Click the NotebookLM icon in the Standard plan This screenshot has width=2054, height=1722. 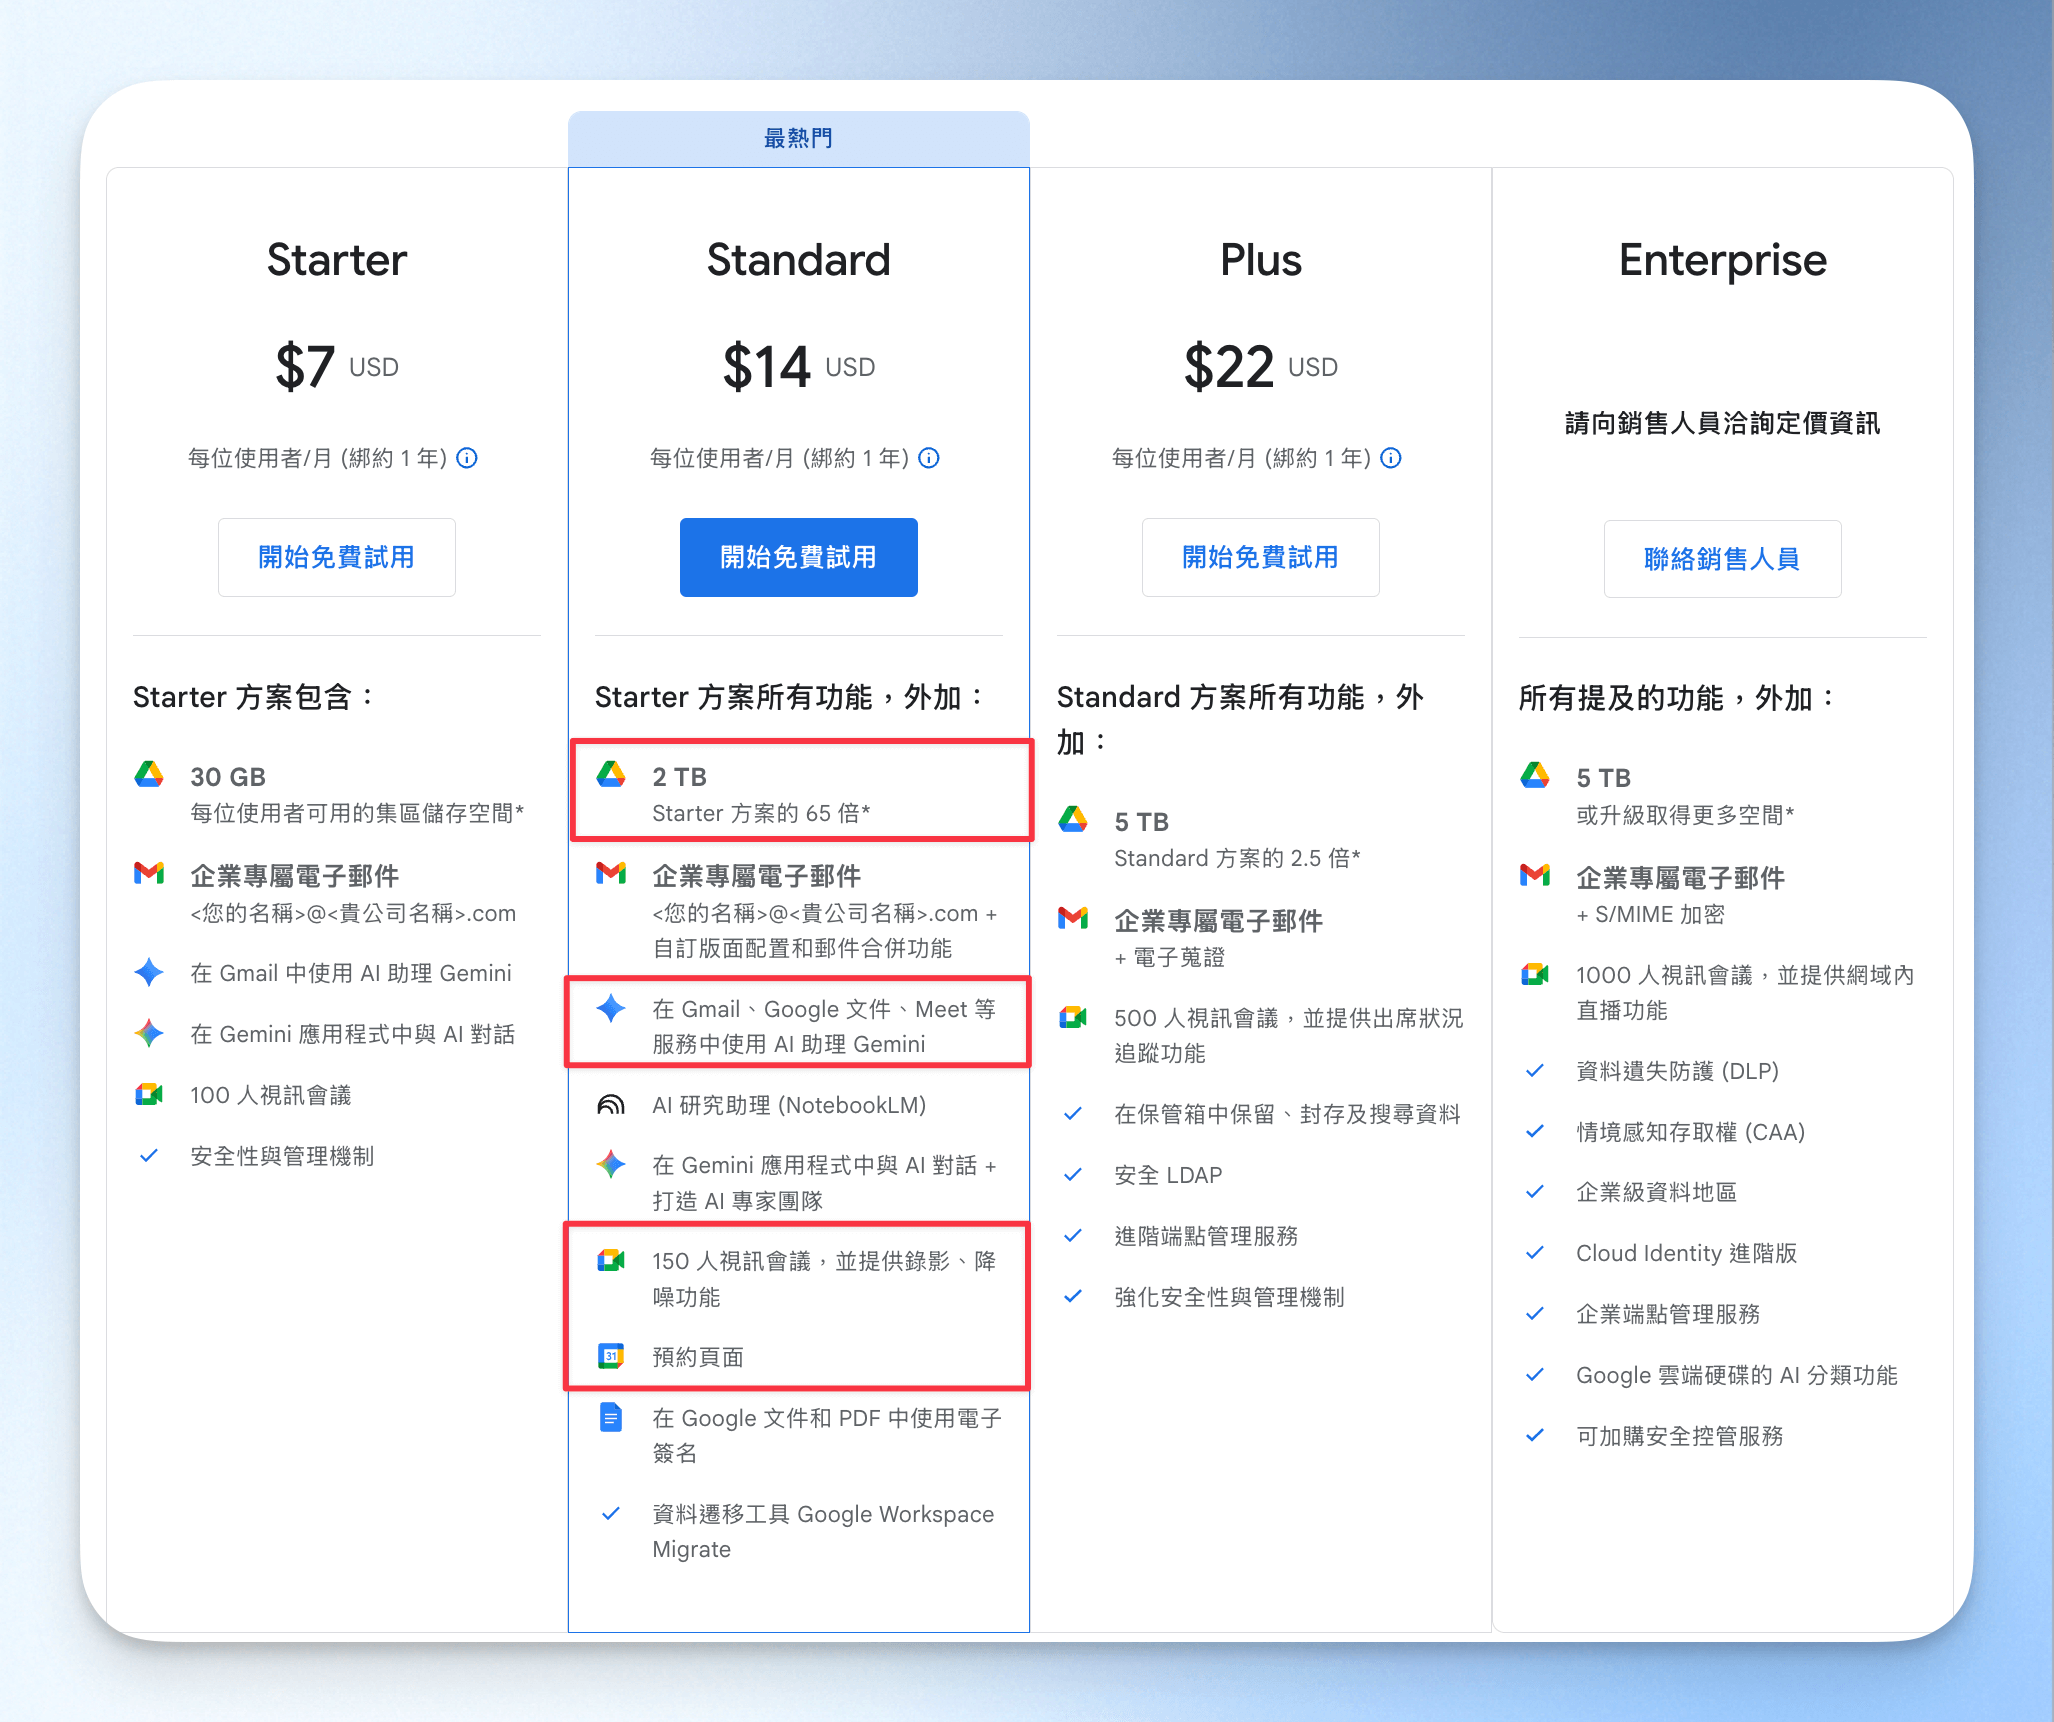[x=611, y=1105]
